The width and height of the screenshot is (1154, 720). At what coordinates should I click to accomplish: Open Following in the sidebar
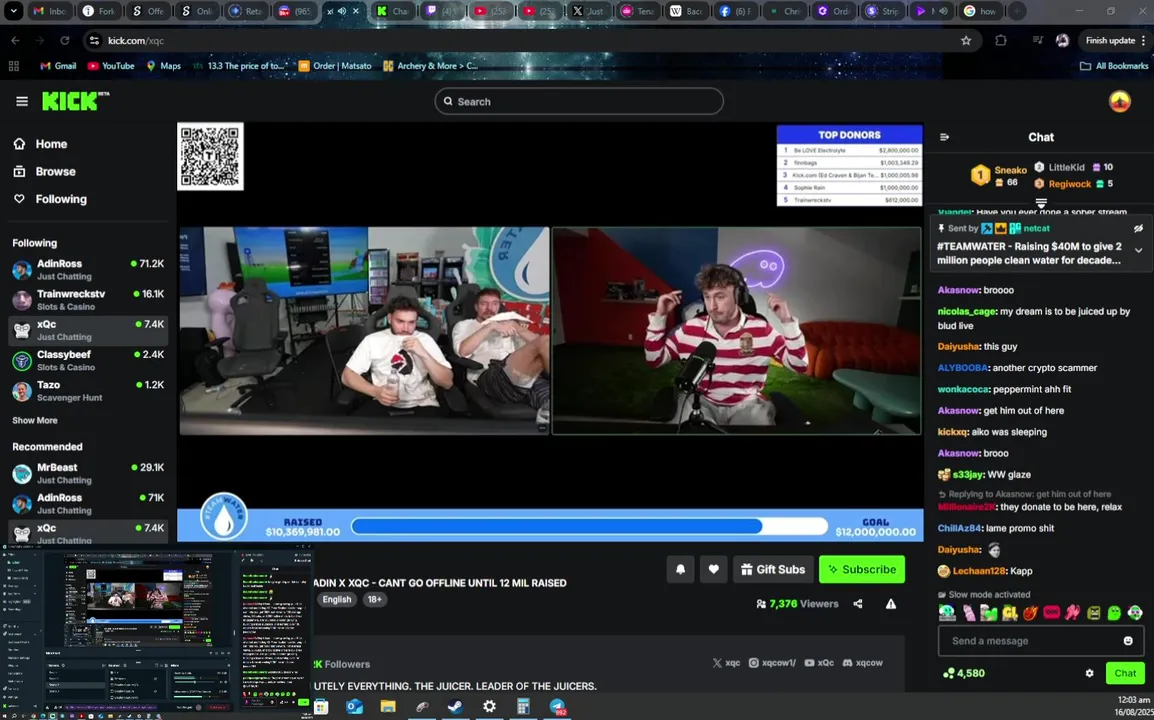(x=51, y=199)
